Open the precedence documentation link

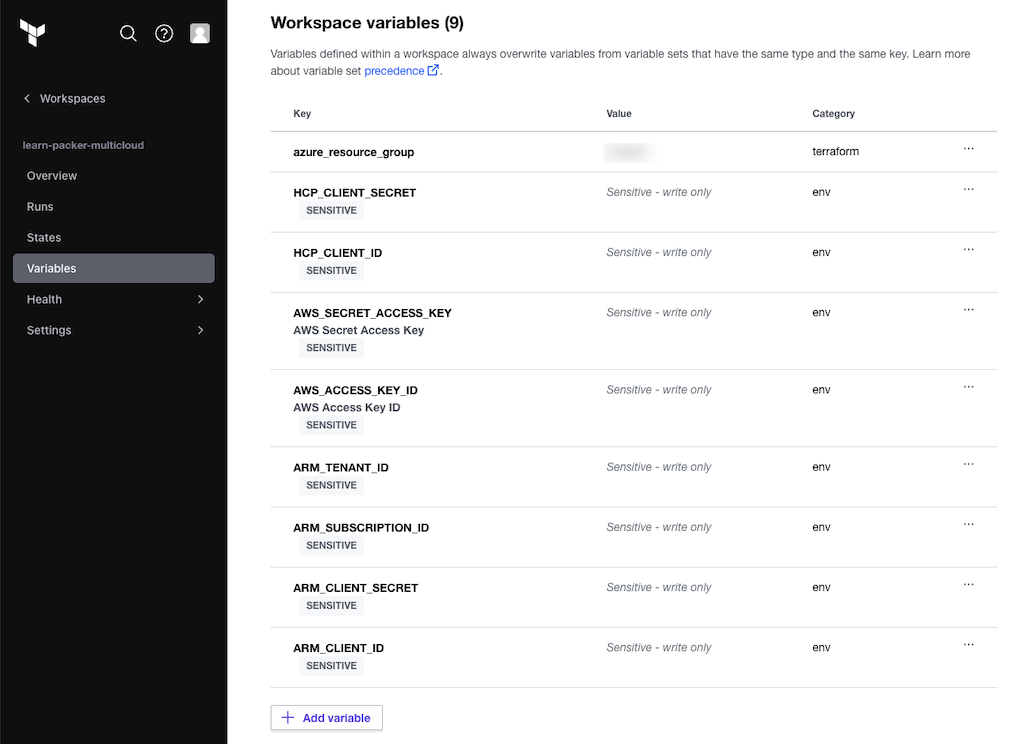396,70
